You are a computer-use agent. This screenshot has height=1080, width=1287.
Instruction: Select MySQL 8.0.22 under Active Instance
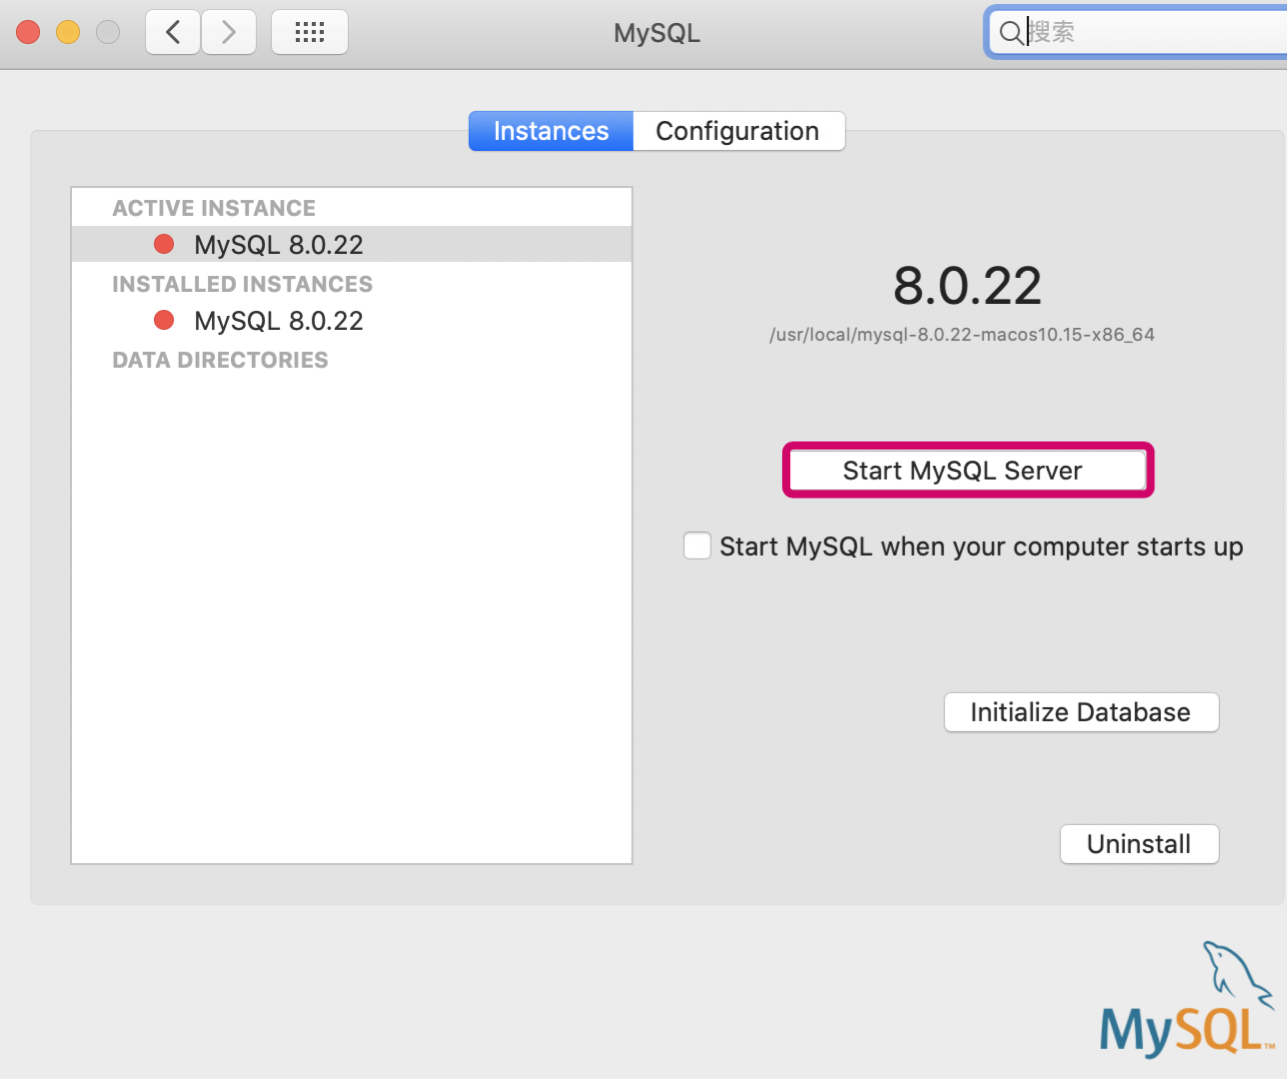[x=352, y=244]
